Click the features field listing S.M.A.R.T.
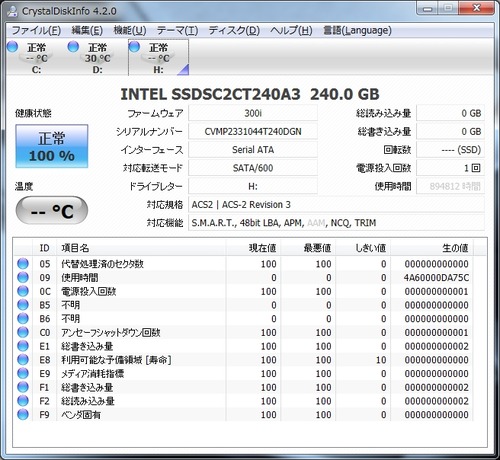This screenshot has width=500, height=460. (336, 223)
